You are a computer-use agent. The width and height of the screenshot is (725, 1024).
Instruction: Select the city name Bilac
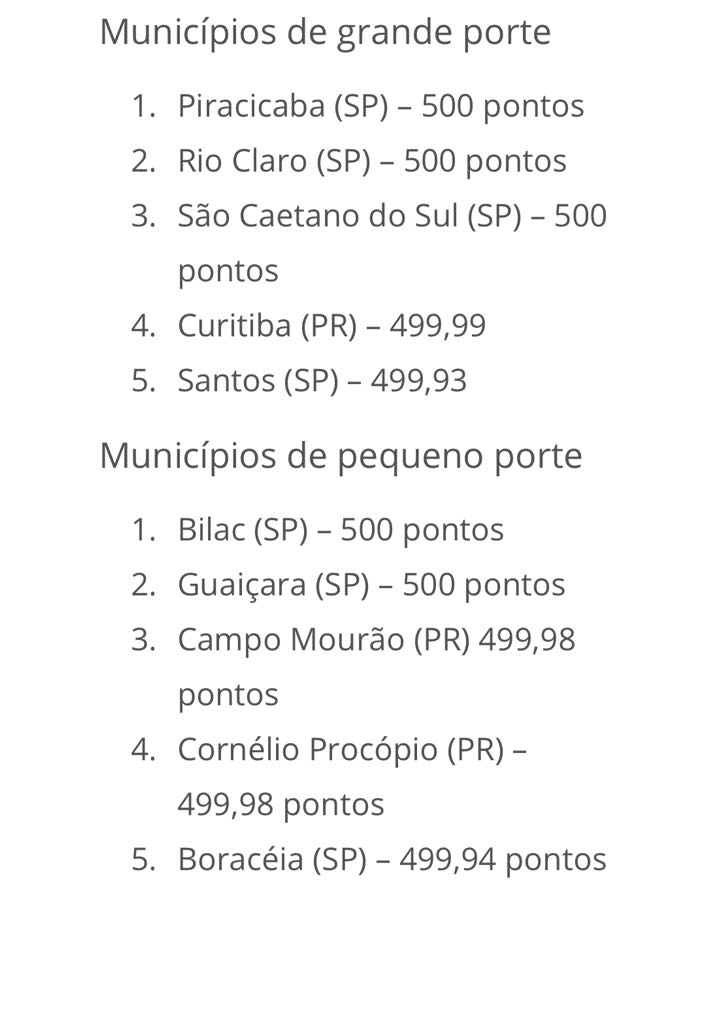211,530
